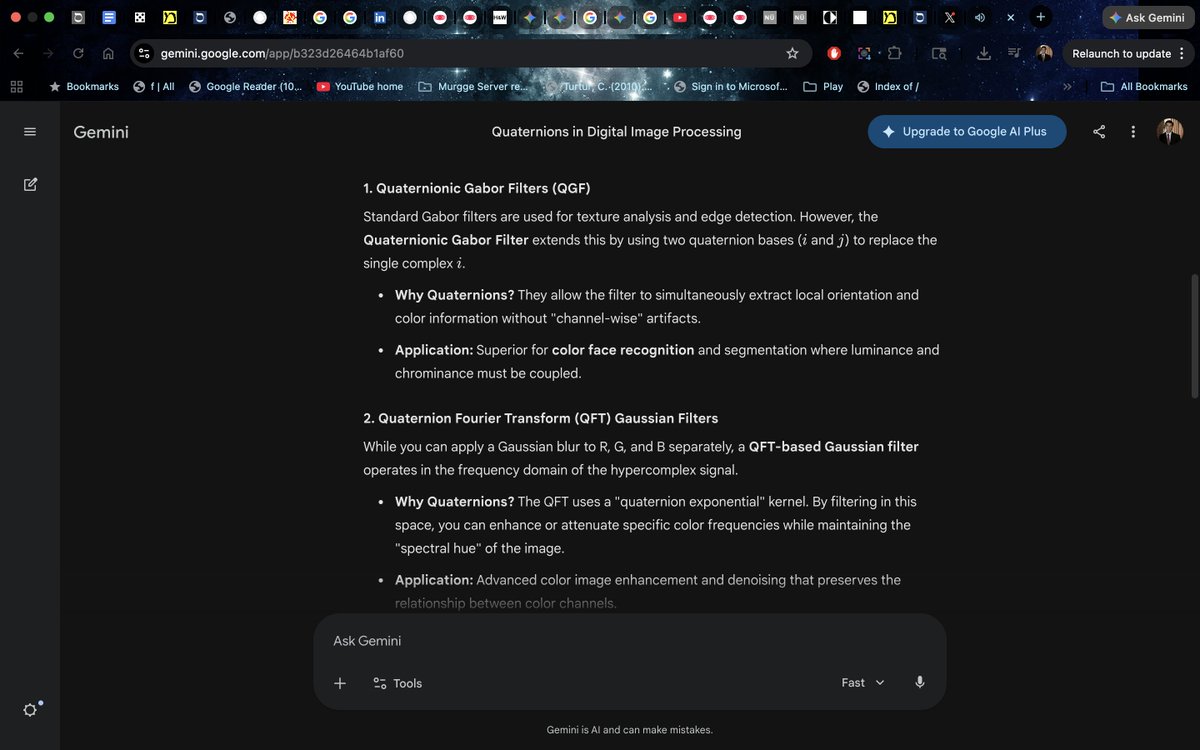This screenshot has height=750, width=1200.
Task: Open the Play bookmarks folder
Action: pyautogui.click(x=823, y=87)
